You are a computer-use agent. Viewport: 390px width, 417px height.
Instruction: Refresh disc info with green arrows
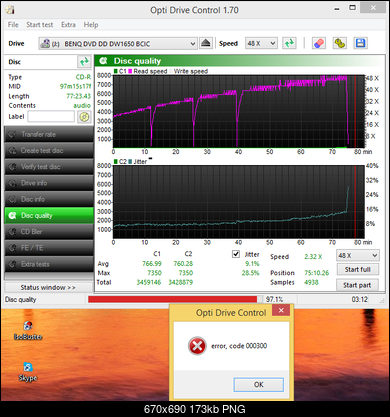84,62
